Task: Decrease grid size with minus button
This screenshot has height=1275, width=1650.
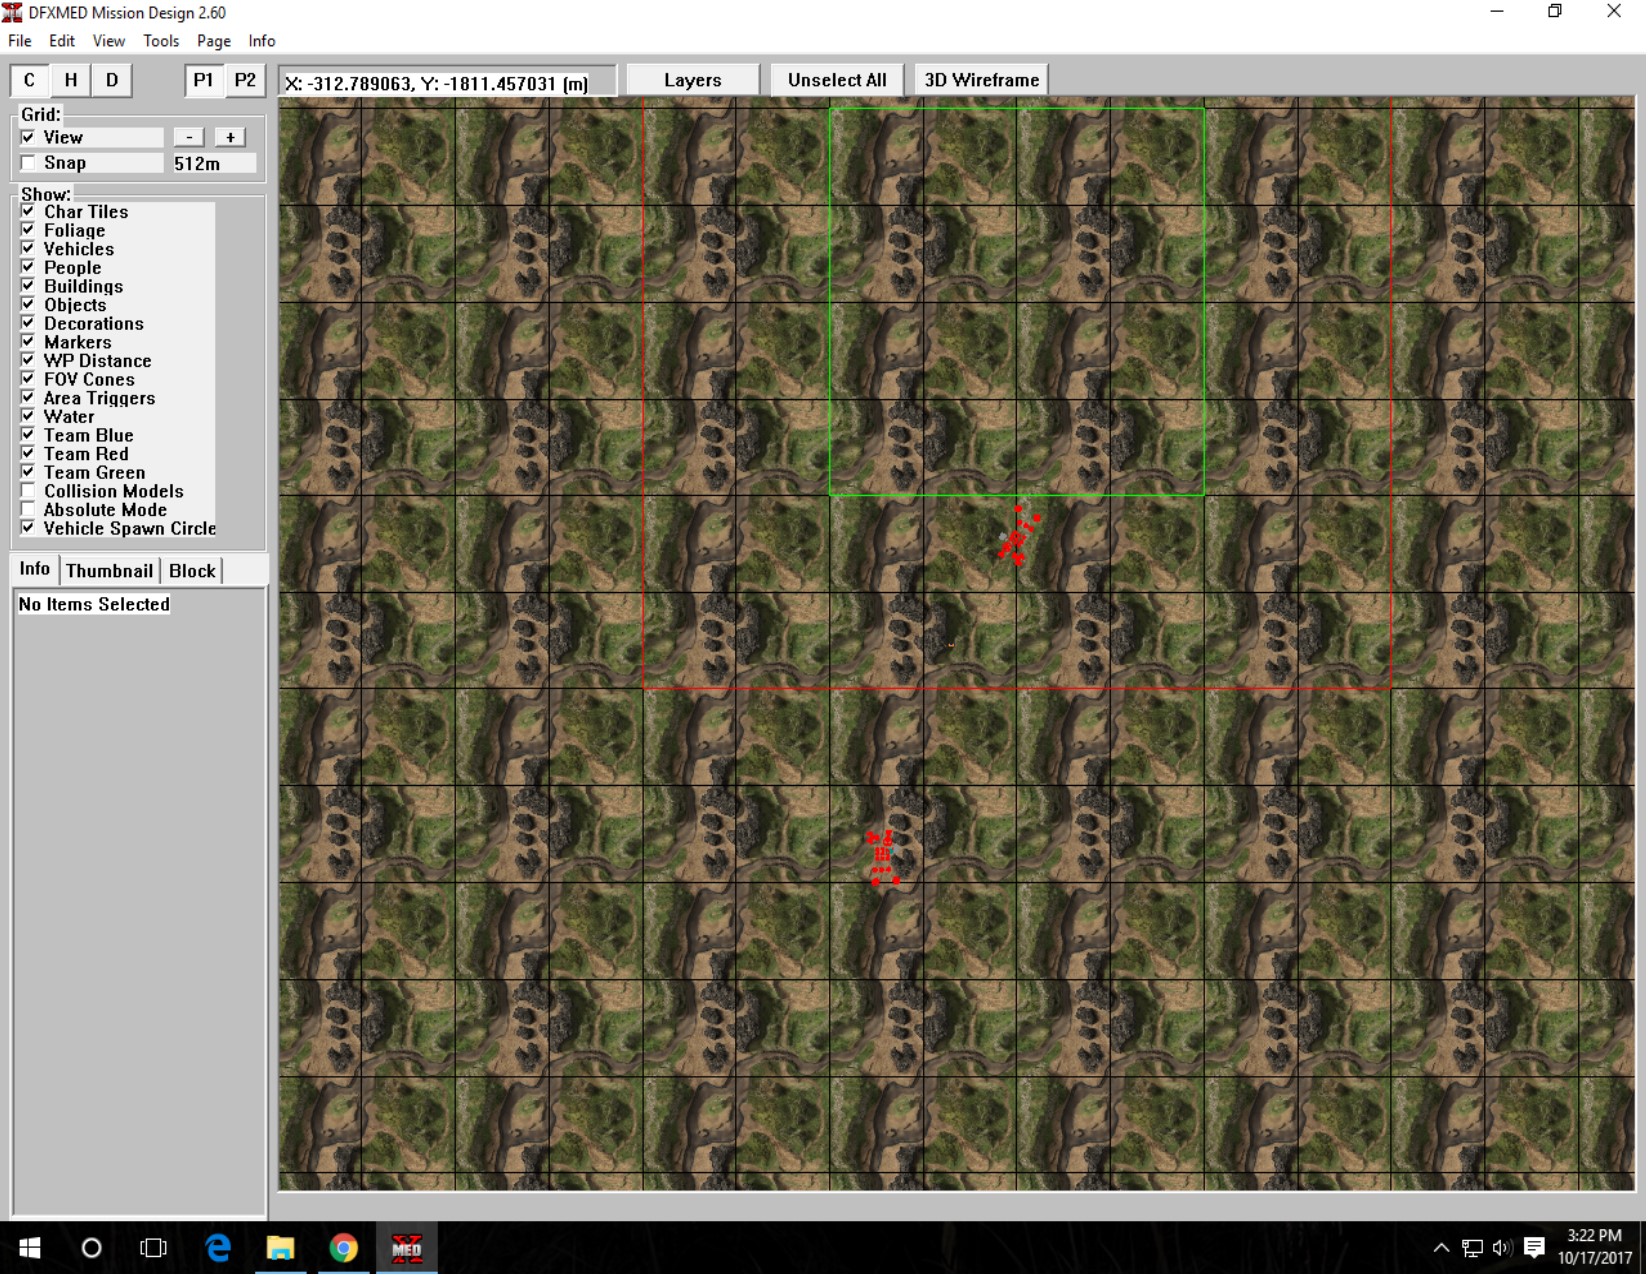Action: pyautogui.click(x=189, y=137)
